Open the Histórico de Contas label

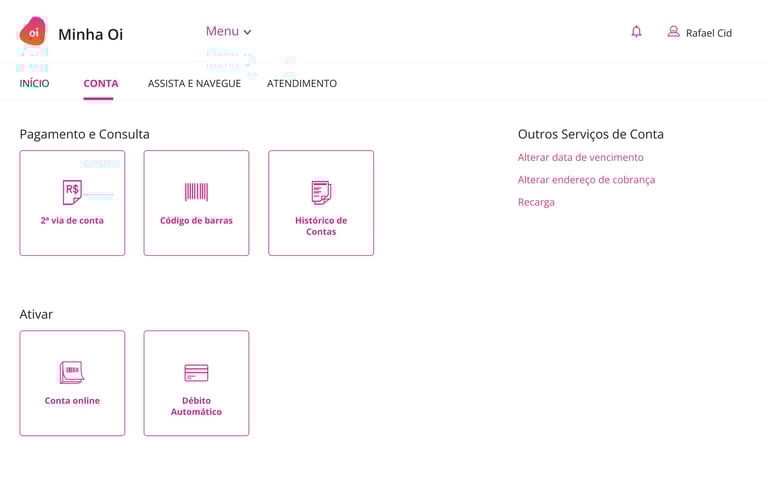click(x=321, y=226)
